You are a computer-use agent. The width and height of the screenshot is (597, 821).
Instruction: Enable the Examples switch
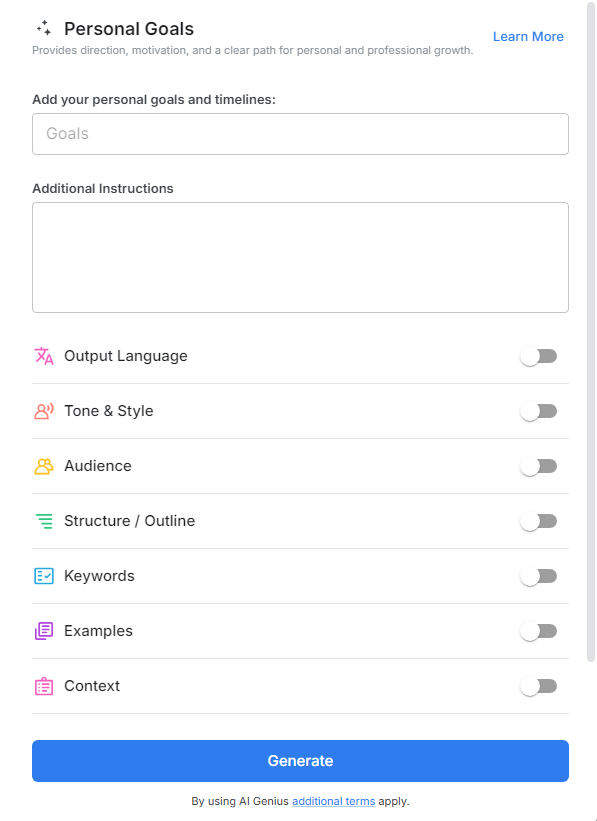[x=539, y=631]
